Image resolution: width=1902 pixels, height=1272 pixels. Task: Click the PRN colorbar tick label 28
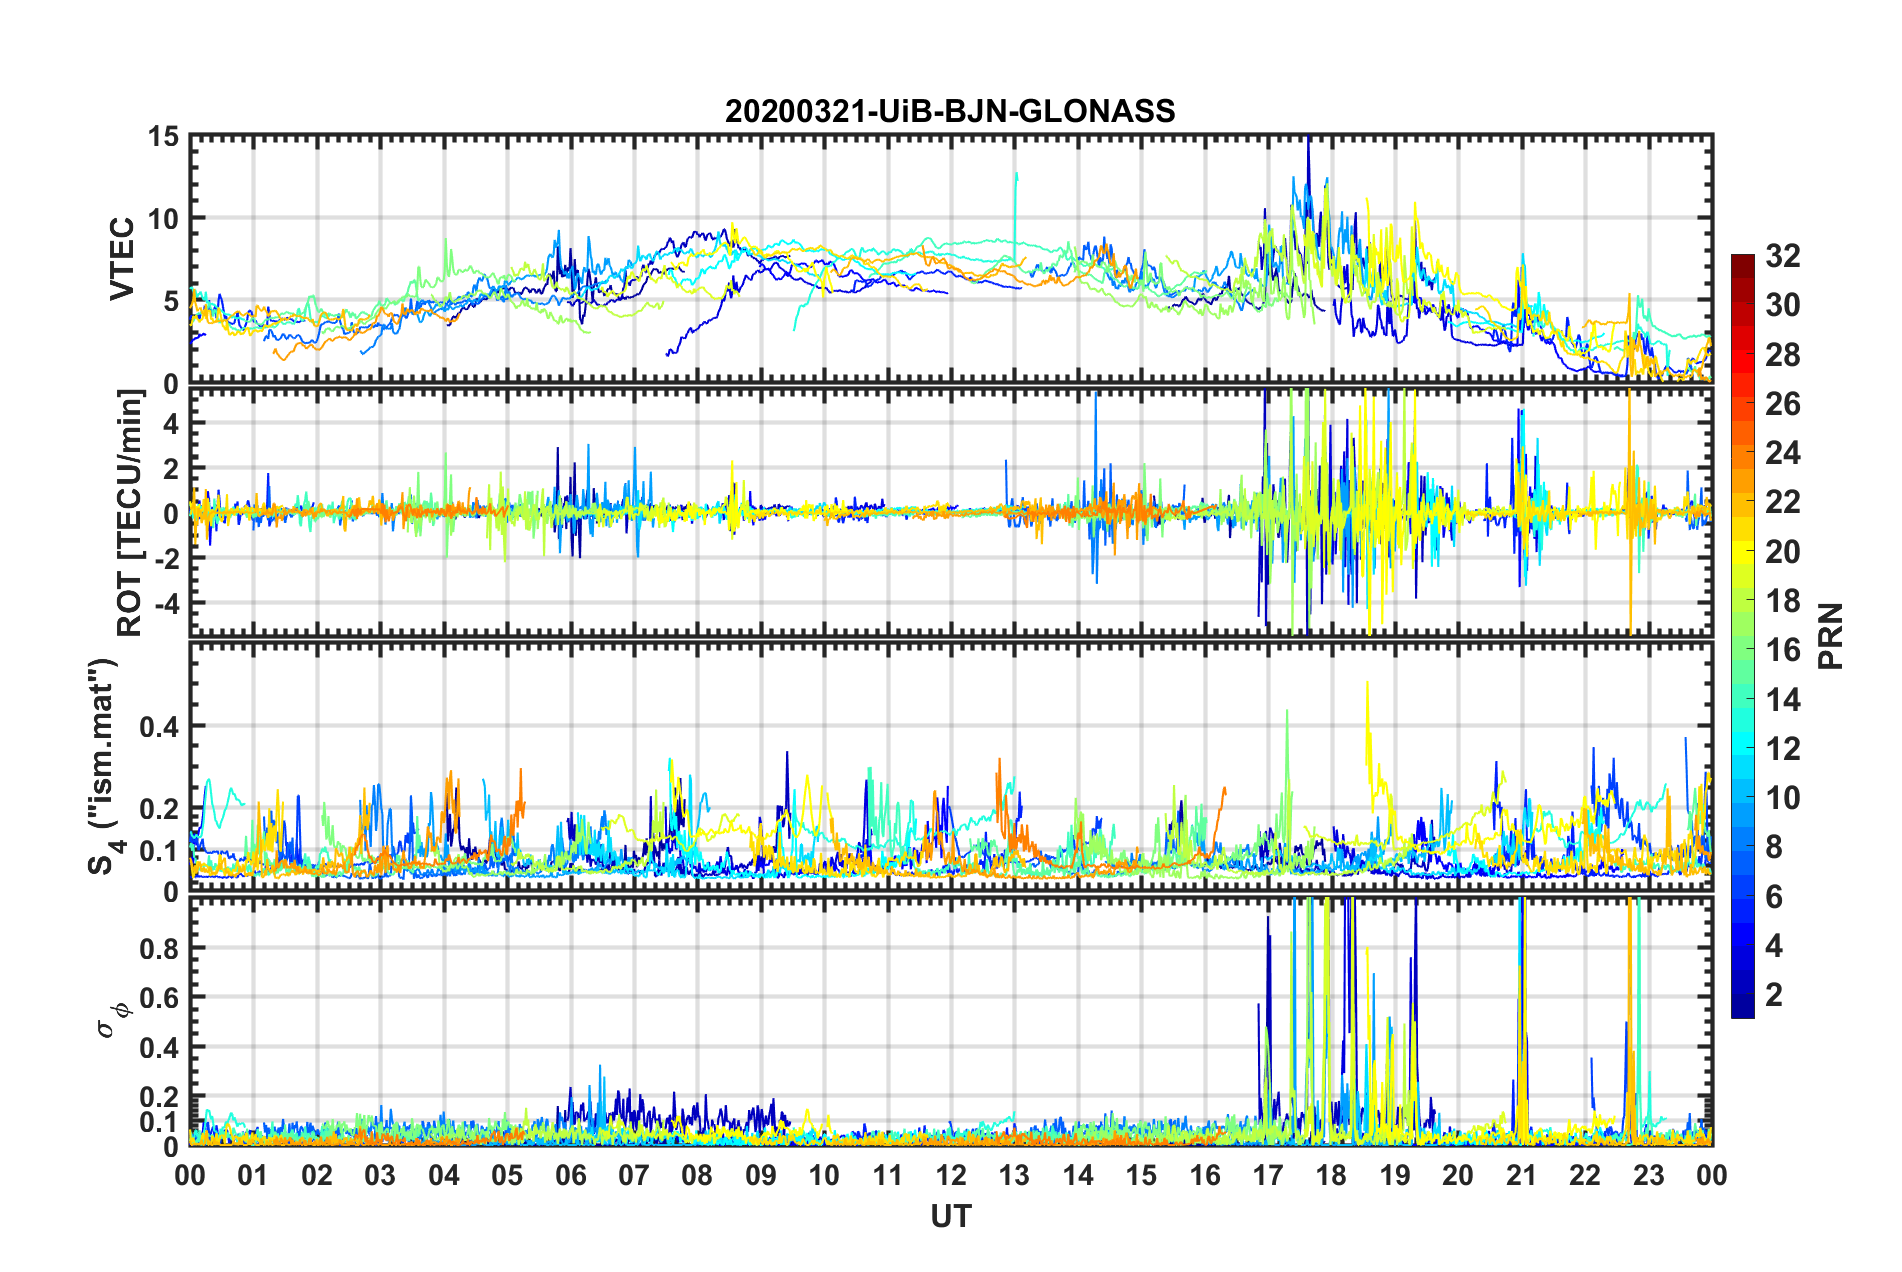tap(1782, 355)
